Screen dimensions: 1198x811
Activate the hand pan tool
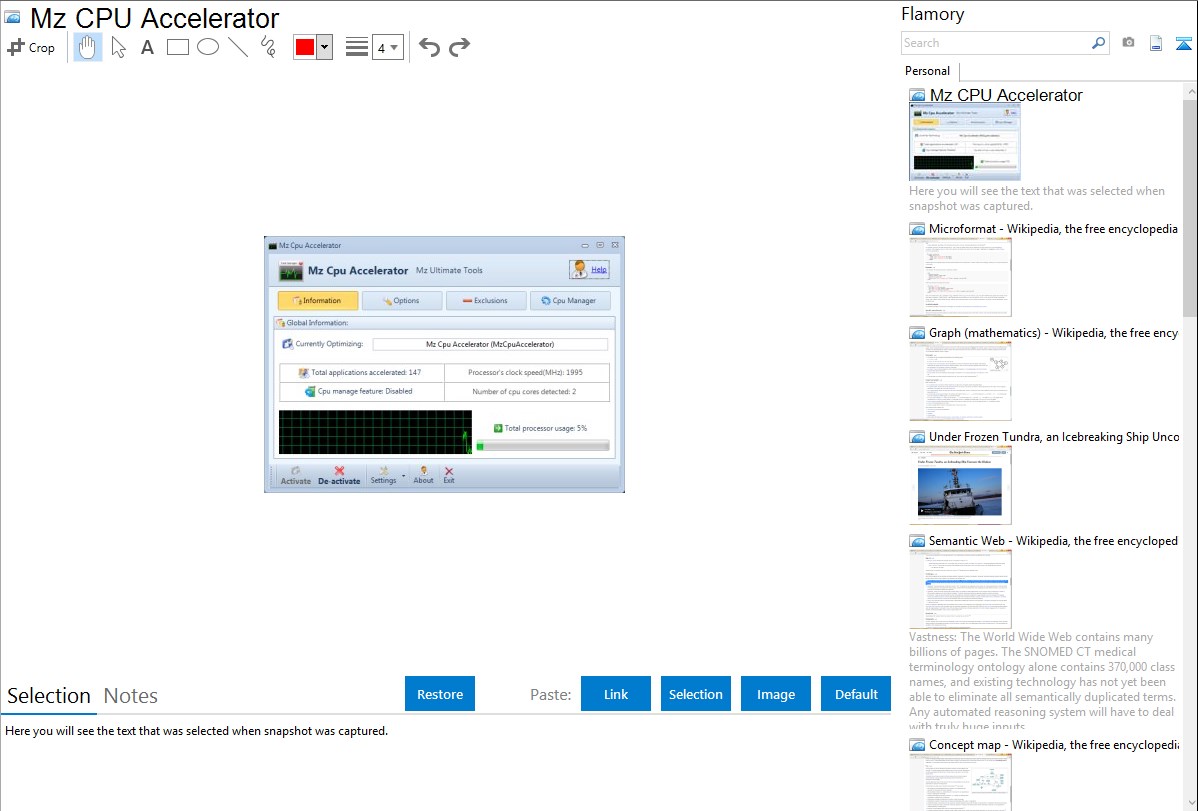88,47
